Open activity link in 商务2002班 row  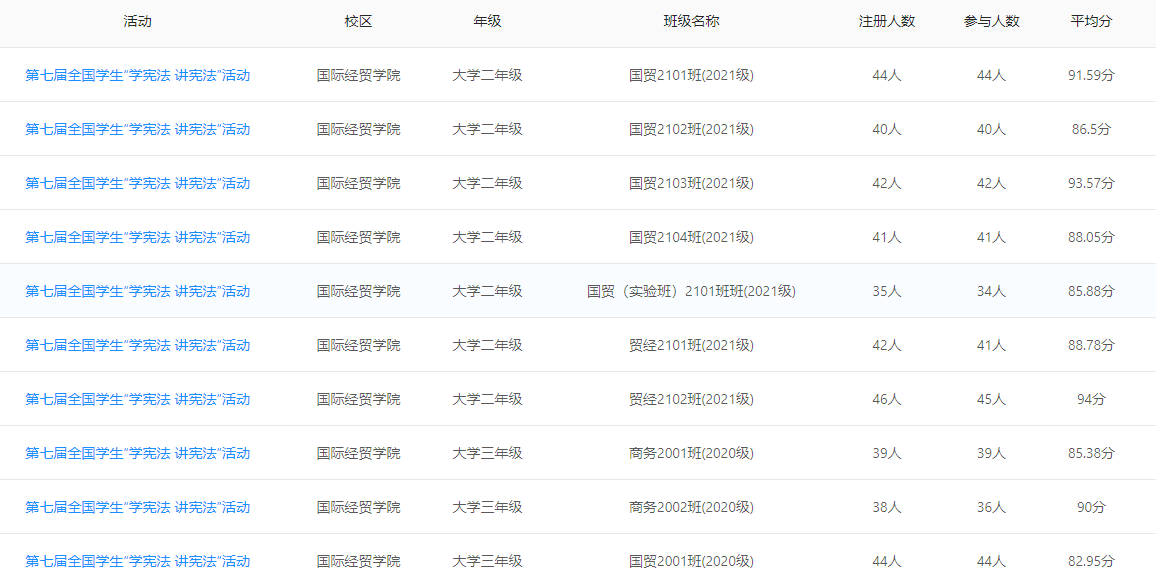pyautogui.click(x=138, y=508)
